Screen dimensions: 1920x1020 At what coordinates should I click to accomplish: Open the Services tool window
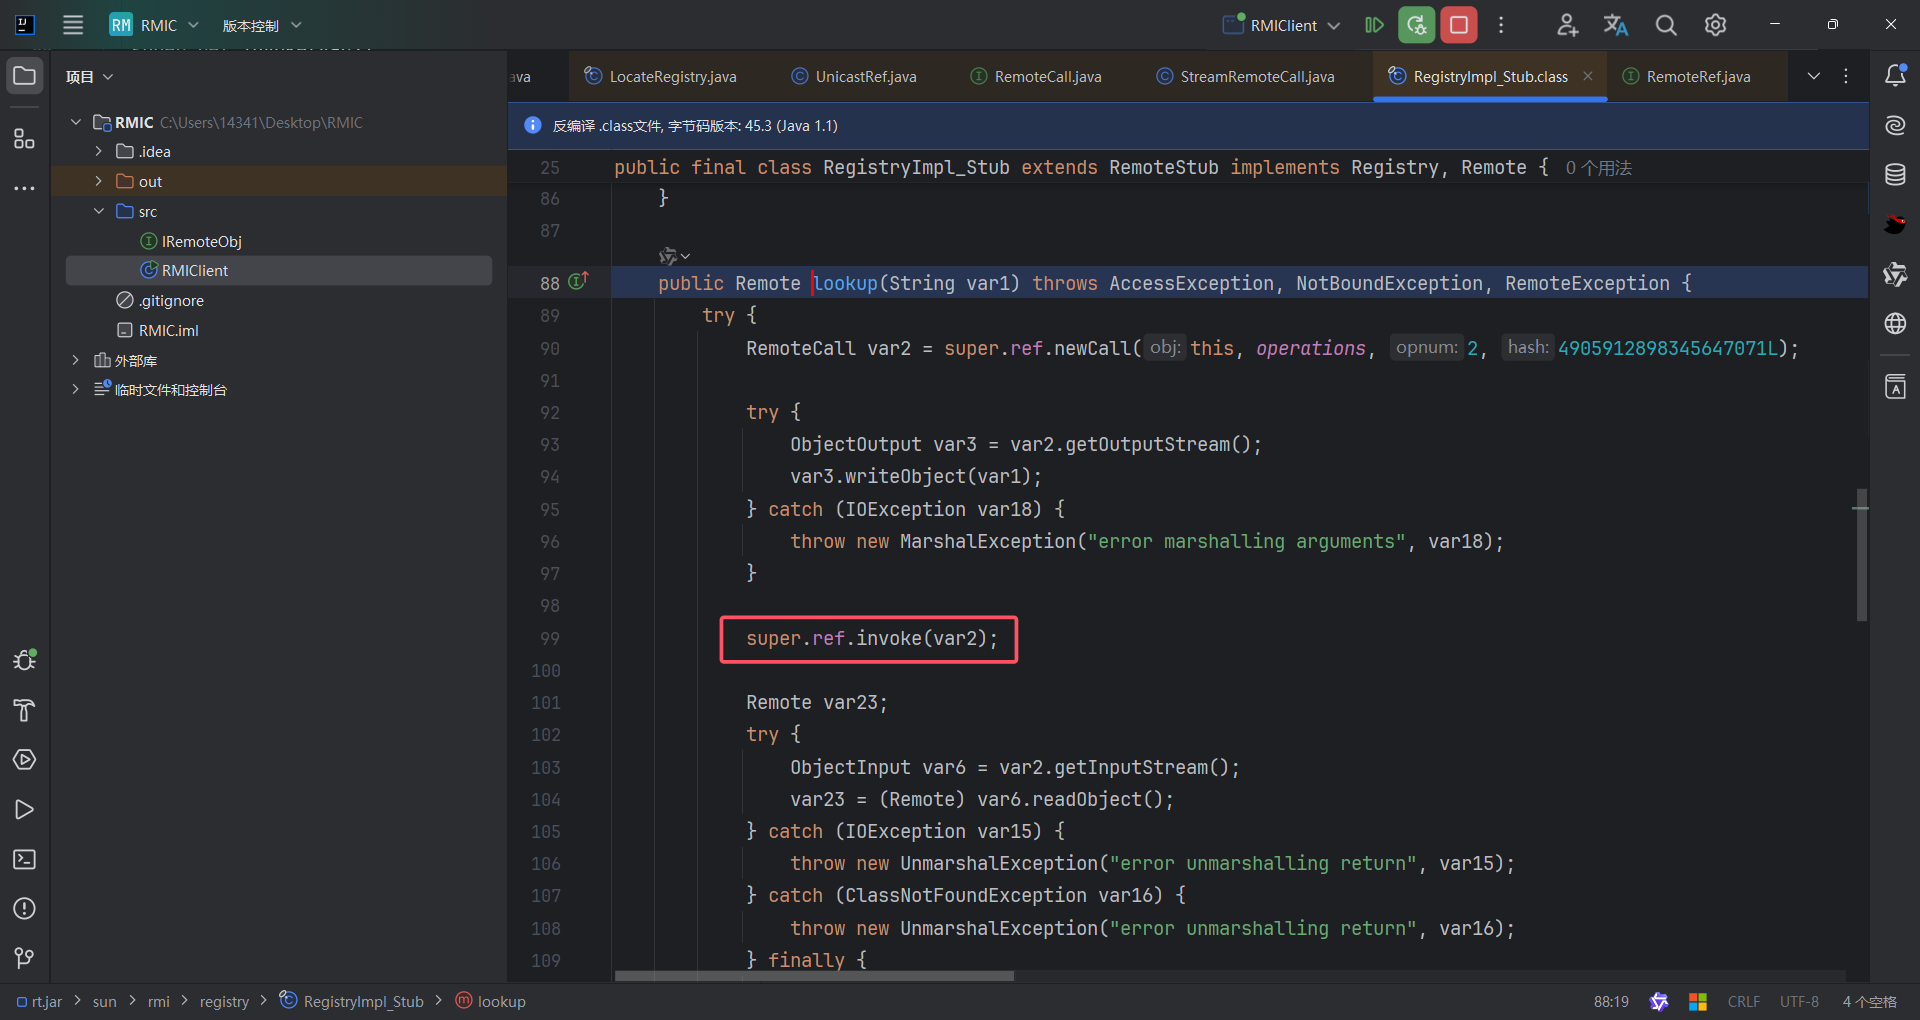(25, 760)
